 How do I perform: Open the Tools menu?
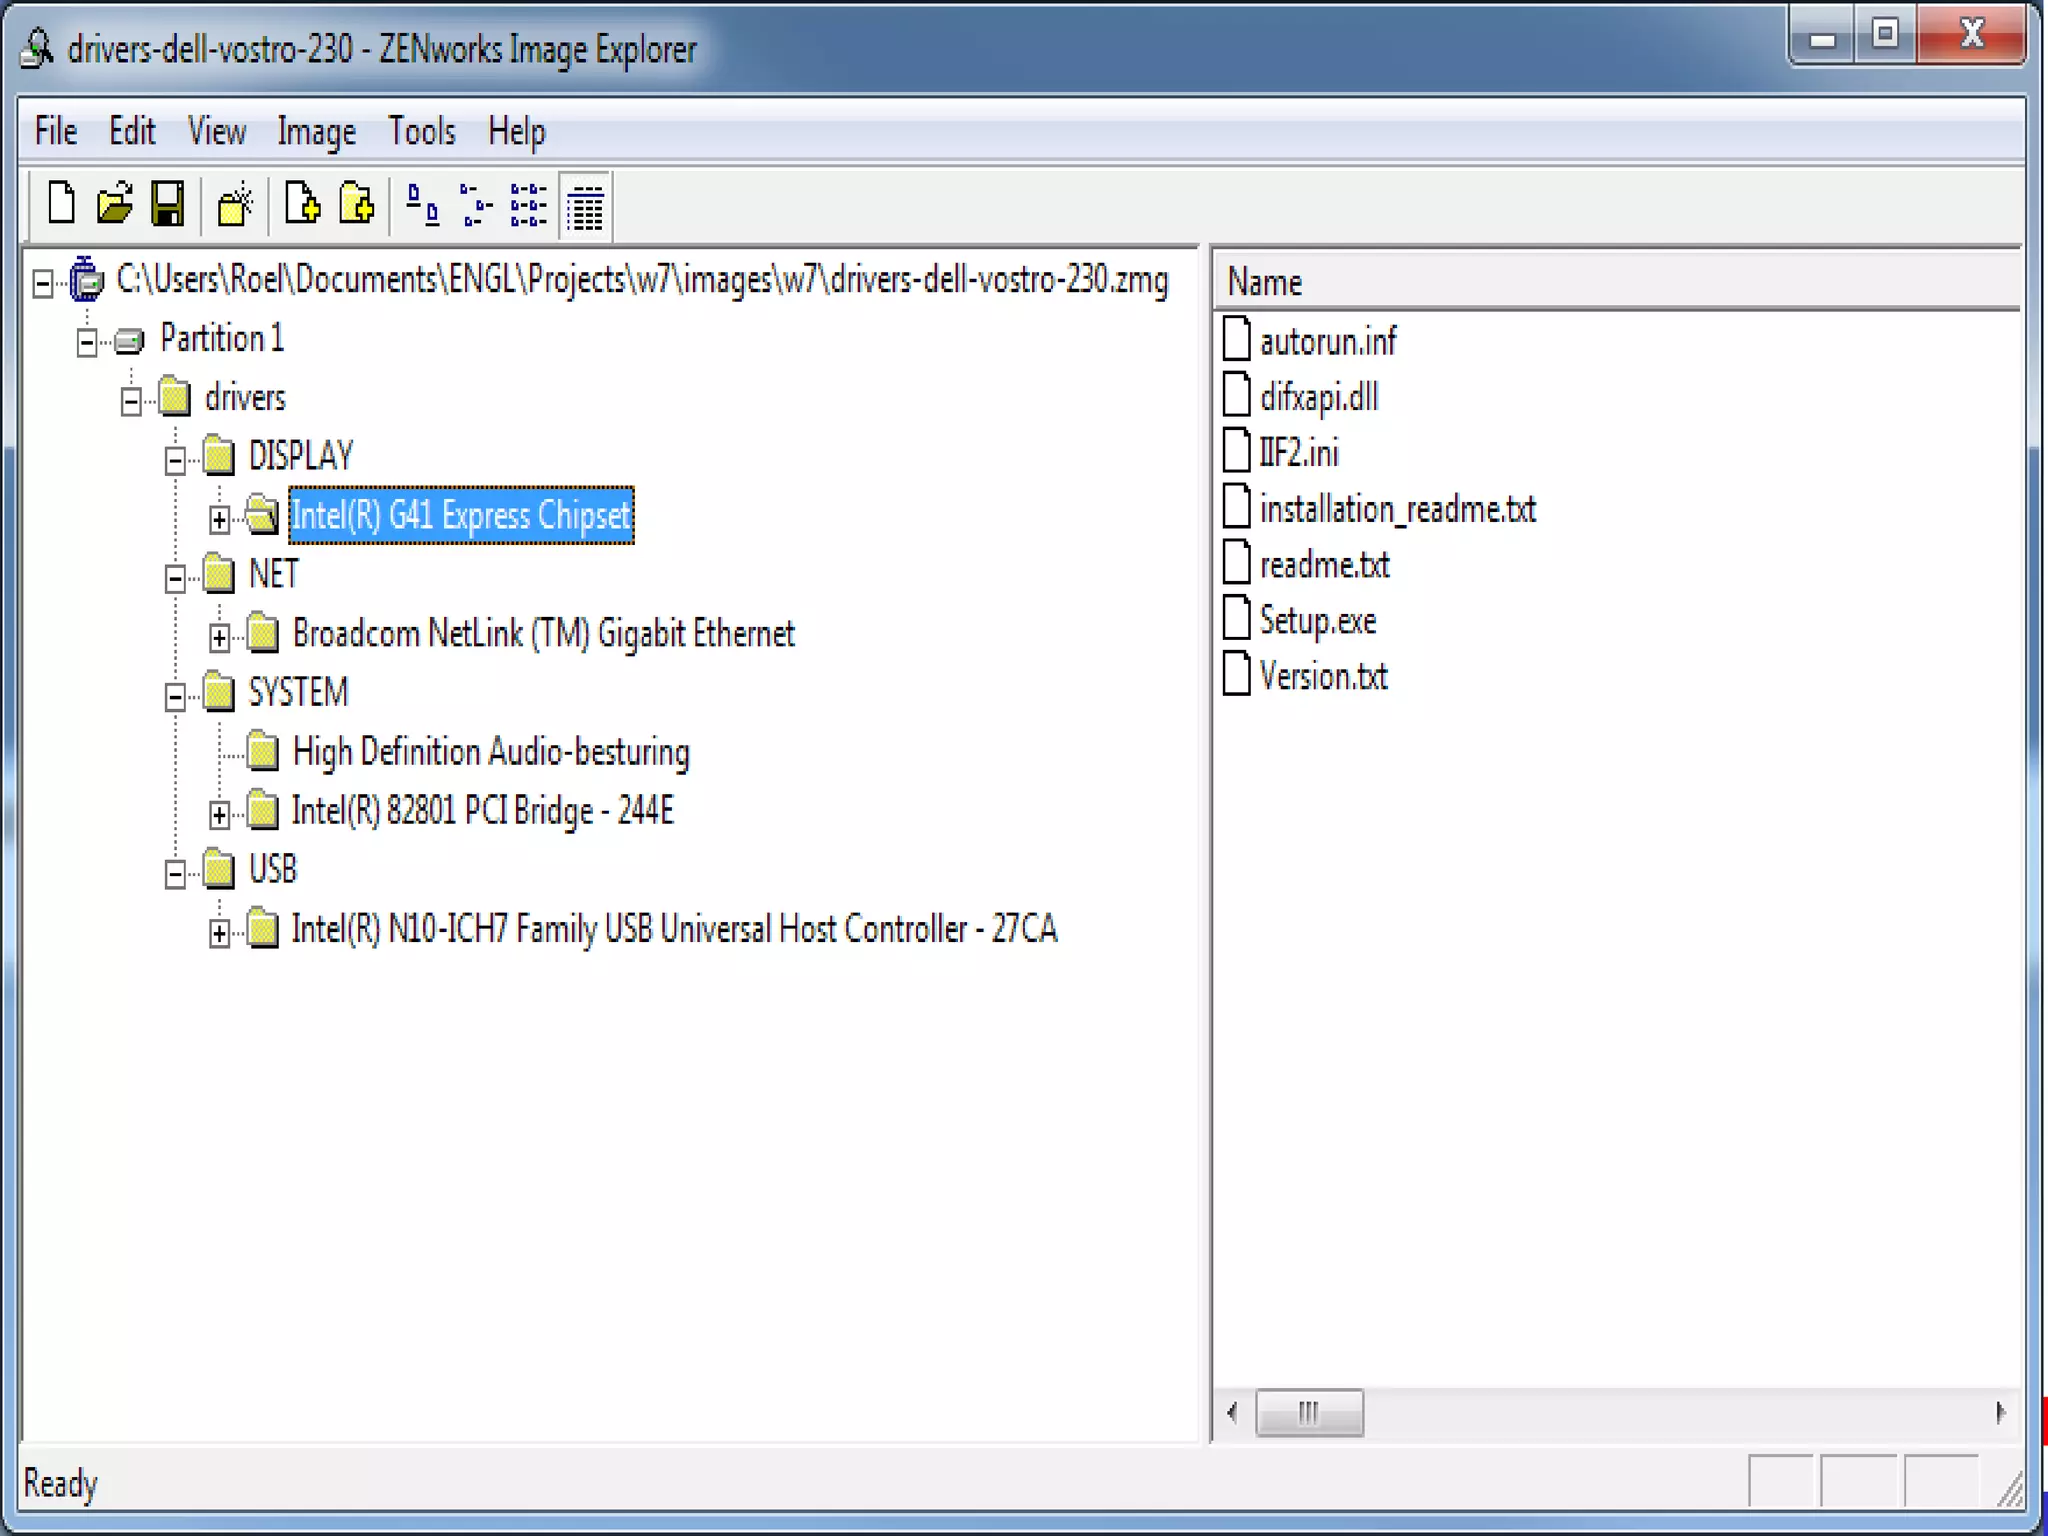coord(421,132)
